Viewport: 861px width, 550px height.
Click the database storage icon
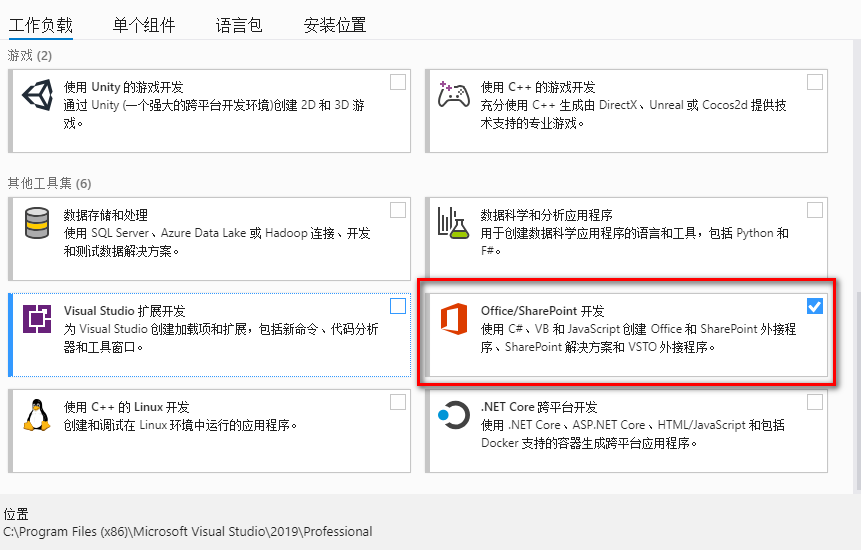coord(37,223)
